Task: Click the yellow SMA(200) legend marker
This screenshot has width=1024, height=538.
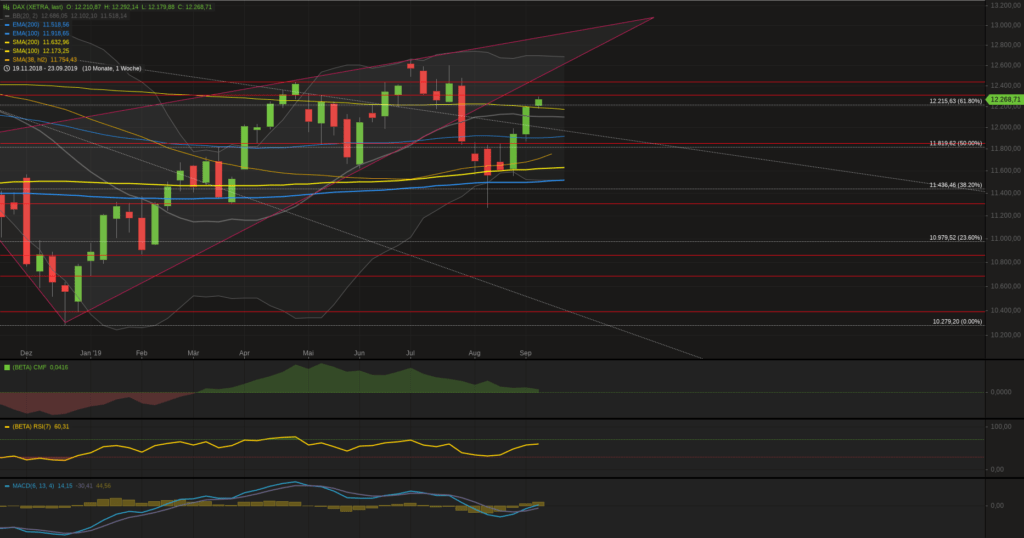Action: coord(7,42)
